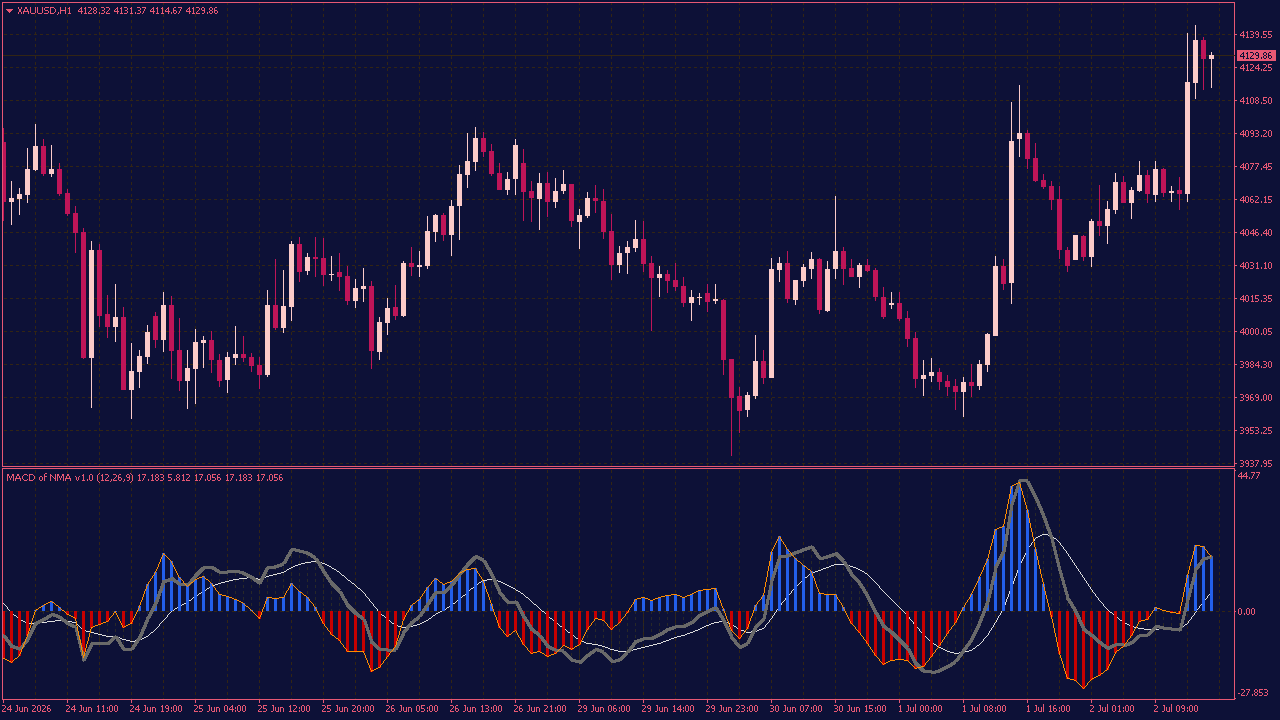Click the 2 Jul 01:00 time label
The width and height of the screenshot is (1280, 720).
(1114, 709)
